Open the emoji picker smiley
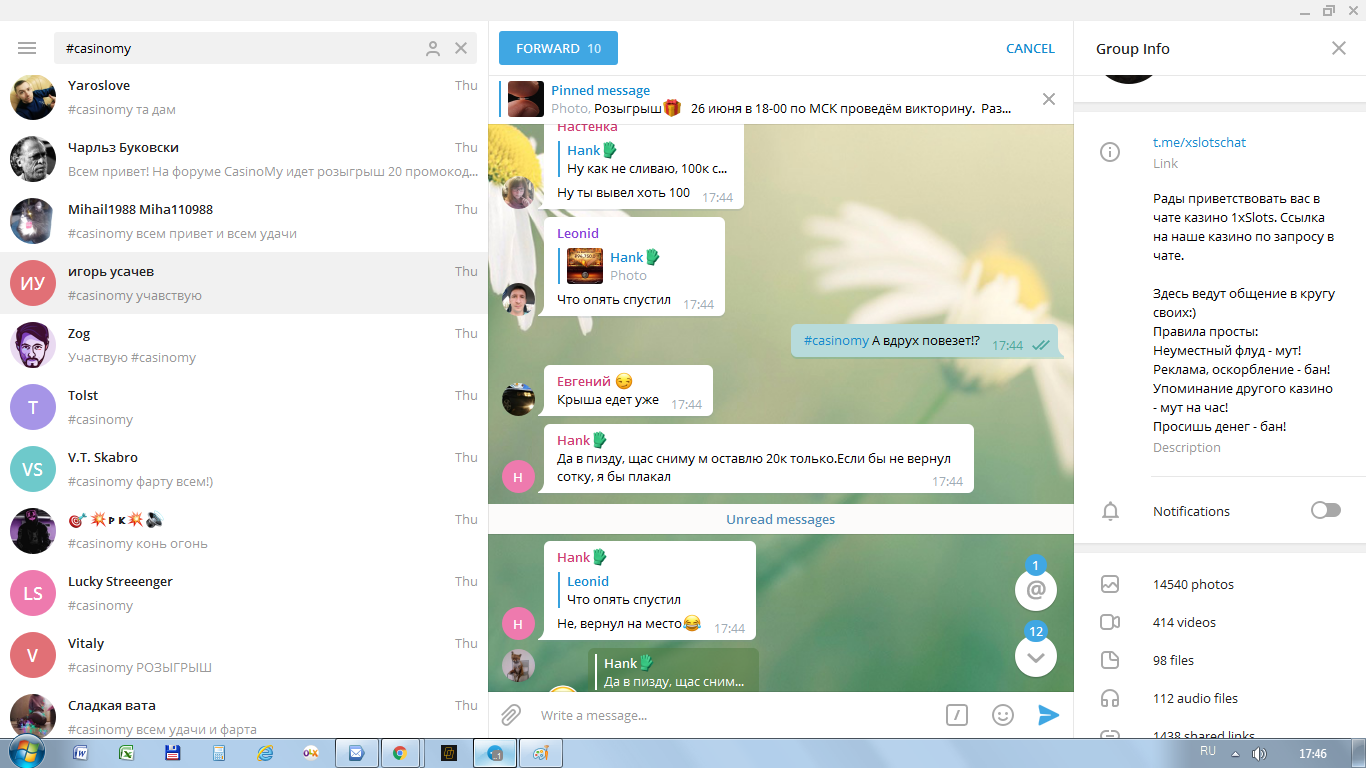 (x=1002, y=715)
